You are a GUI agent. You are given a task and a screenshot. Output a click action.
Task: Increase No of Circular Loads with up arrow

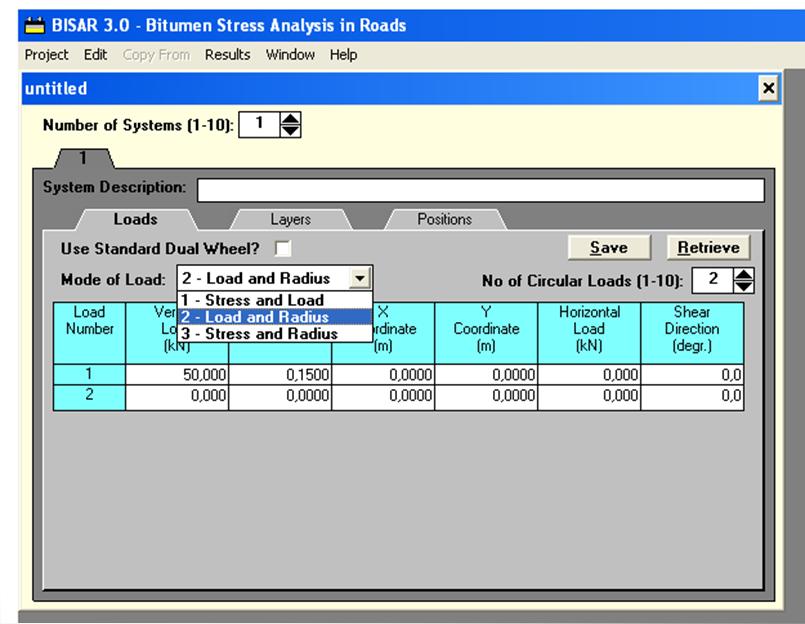743,275
